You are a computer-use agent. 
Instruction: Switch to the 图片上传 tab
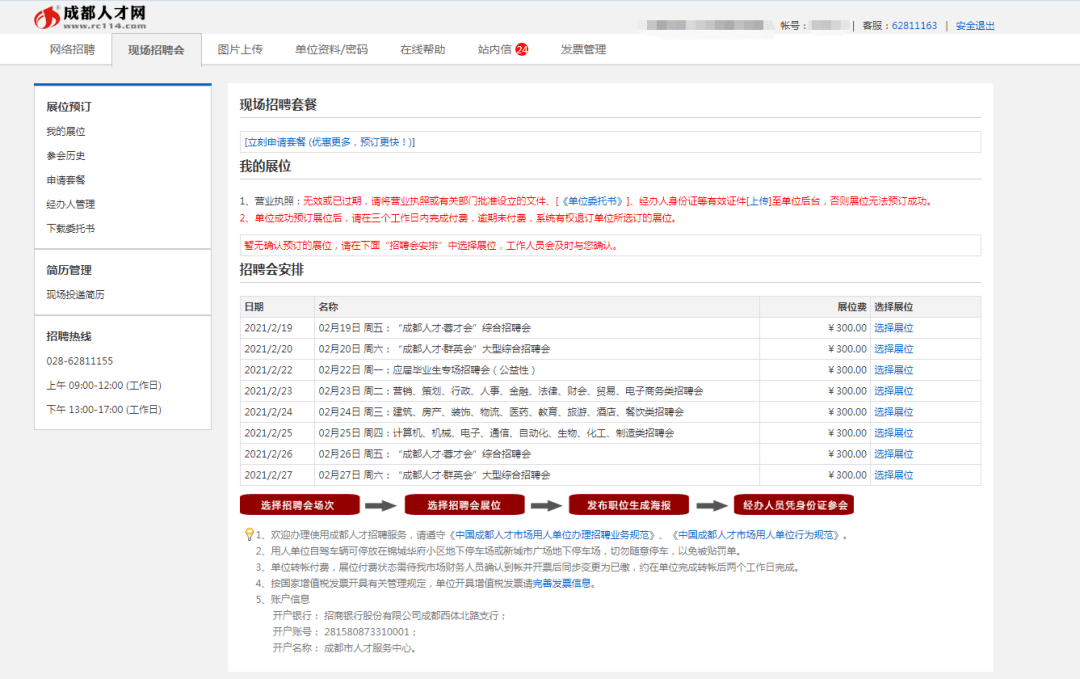click(240, 50)
